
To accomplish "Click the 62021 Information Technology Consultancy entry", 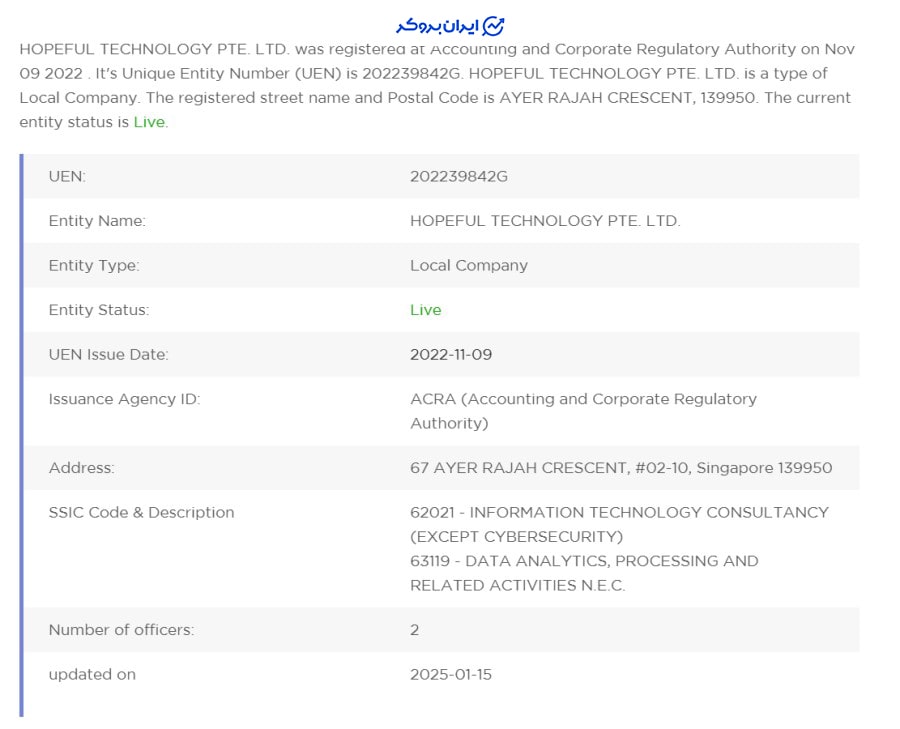I will click(619, 524).
